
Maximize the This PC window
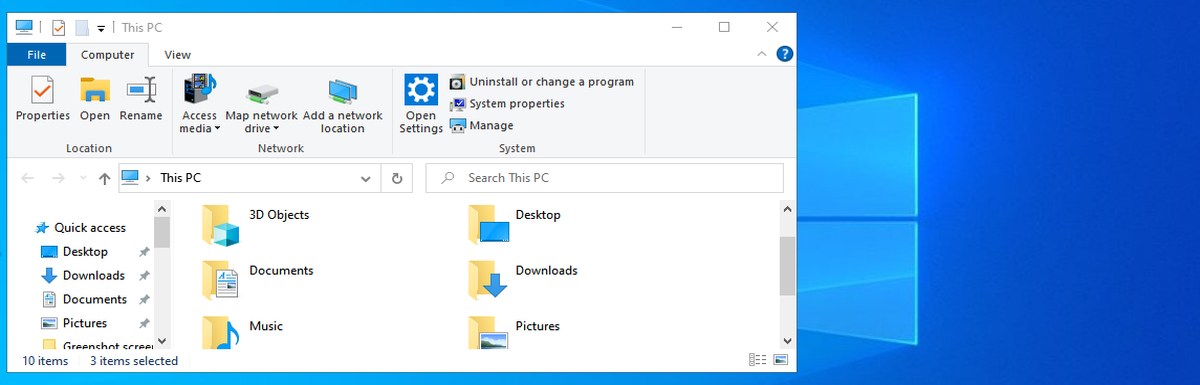pos(724,27)
